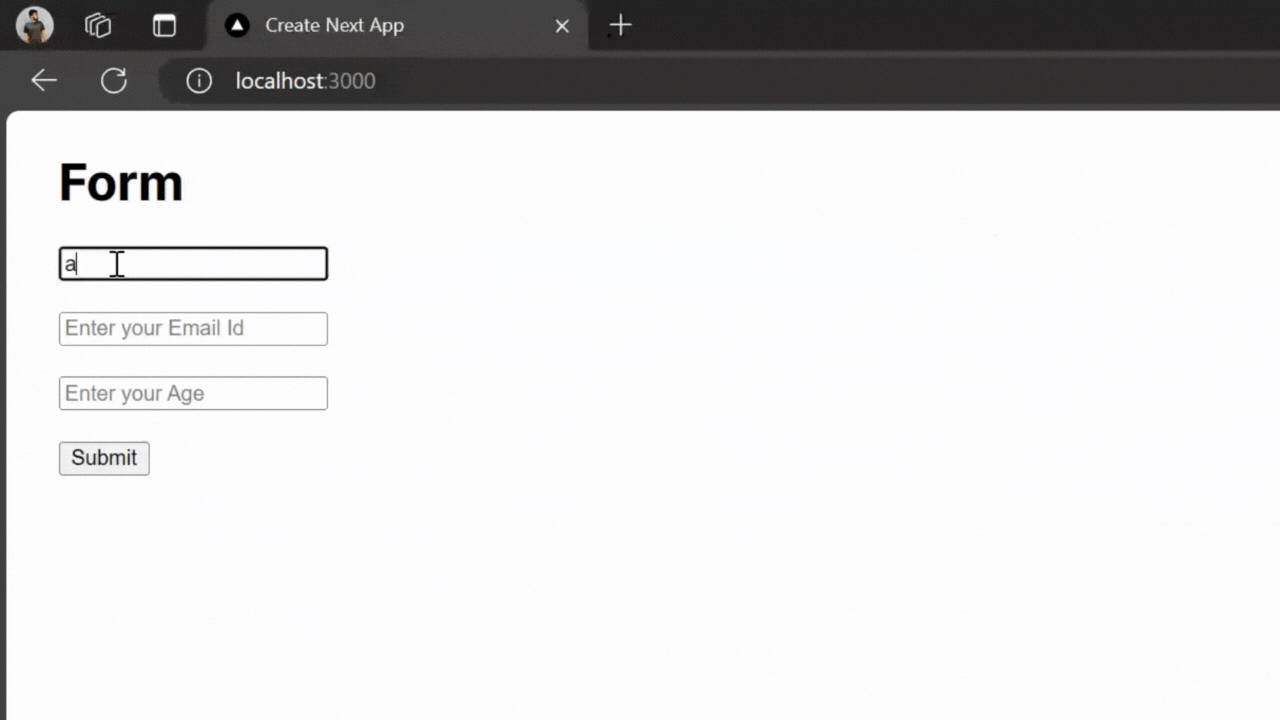Focus the Enter your Email Id field
The image size is (1280, 720).
[x=193, y=328]
